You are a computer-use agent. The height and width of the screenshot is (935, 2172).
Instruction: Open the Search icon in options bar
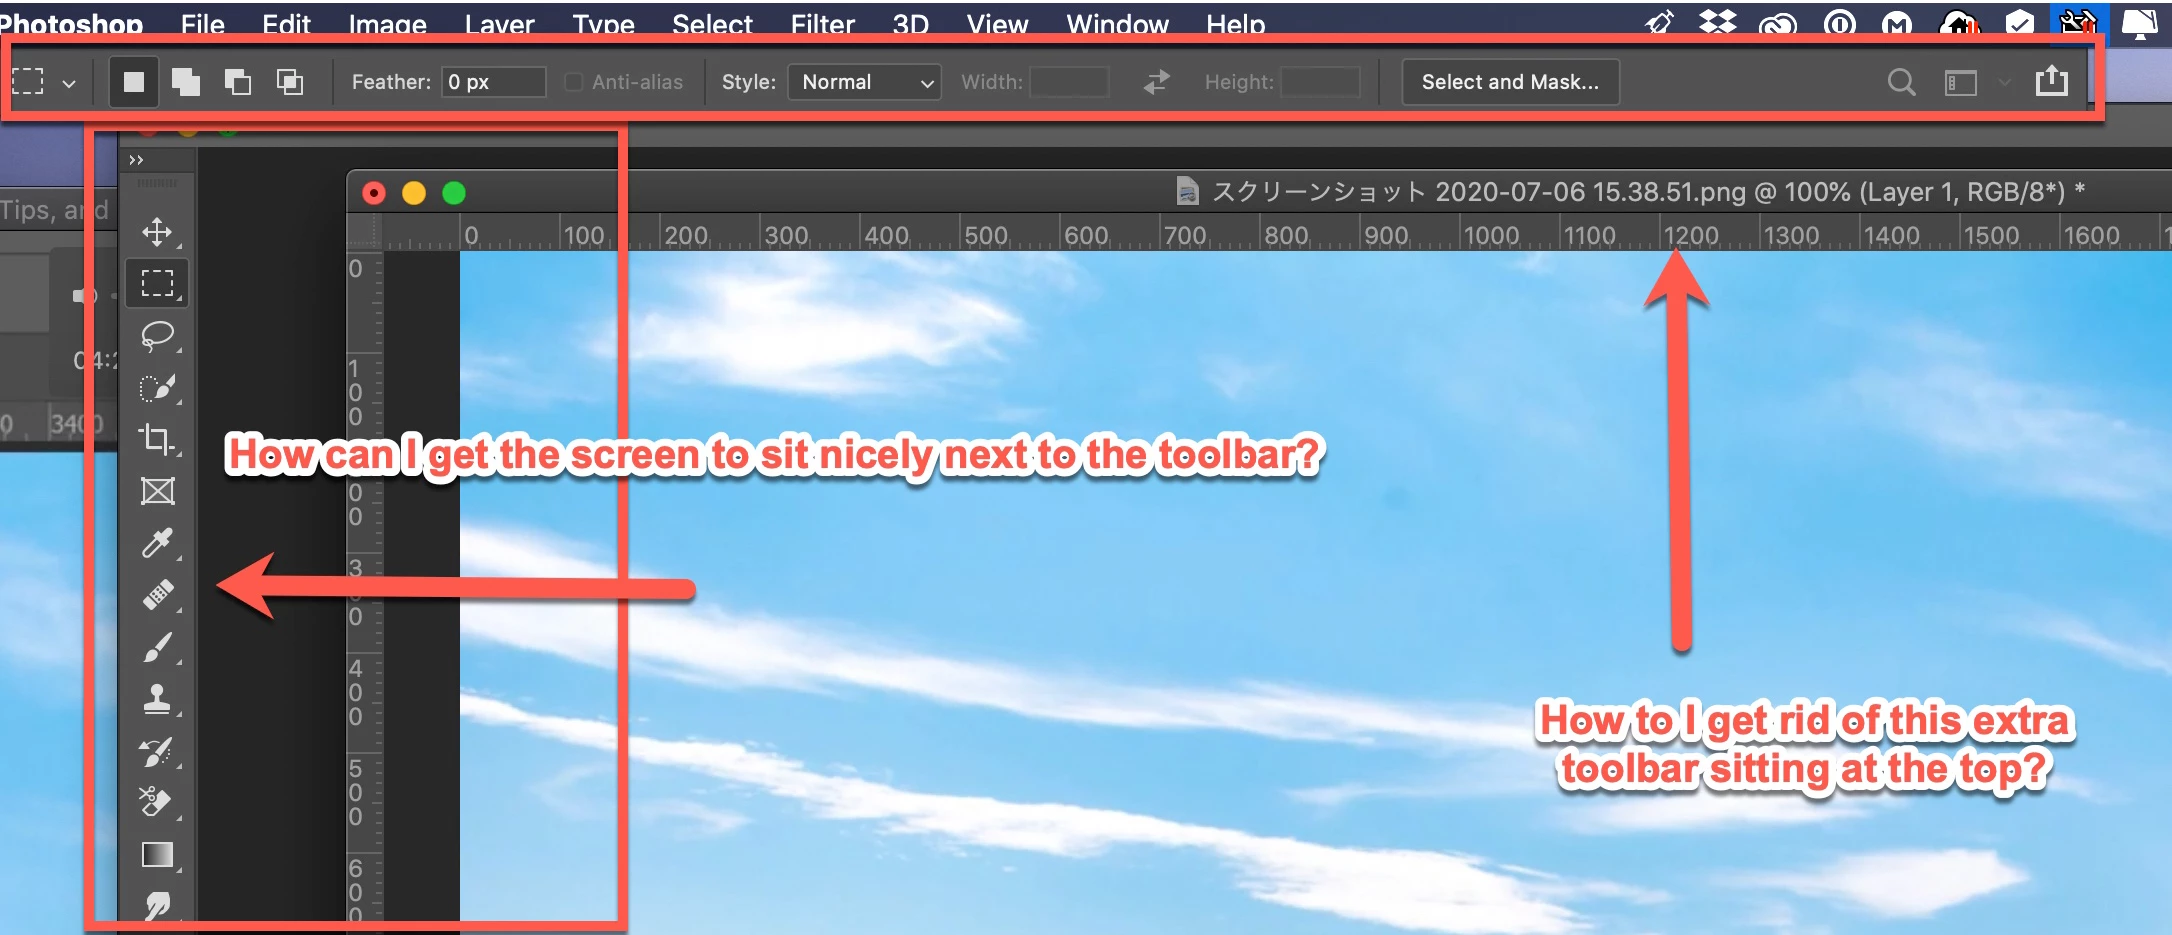(1901, 82)
